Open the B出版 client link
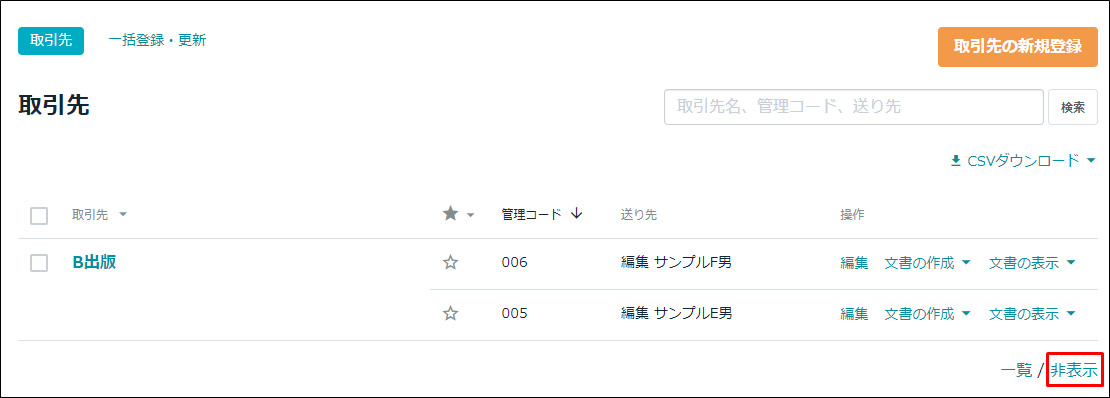This screenshot has width=1110, height=398. click(x=94, y=262)
